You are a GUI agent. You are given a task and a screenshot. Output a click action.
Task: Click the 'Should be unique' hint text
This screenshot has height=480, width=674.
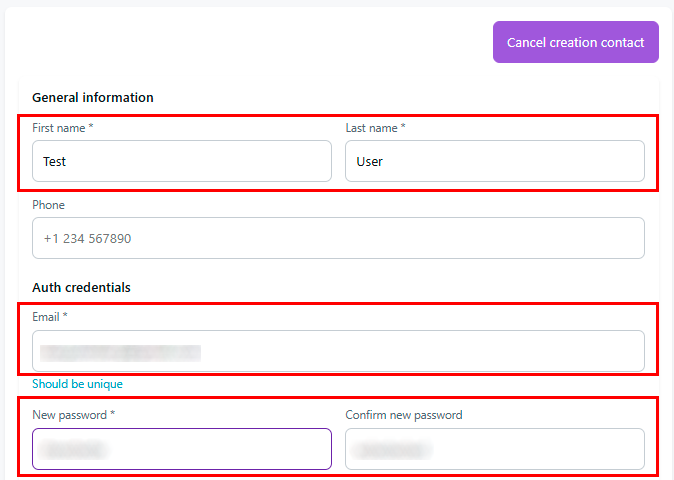coord(77,384)
